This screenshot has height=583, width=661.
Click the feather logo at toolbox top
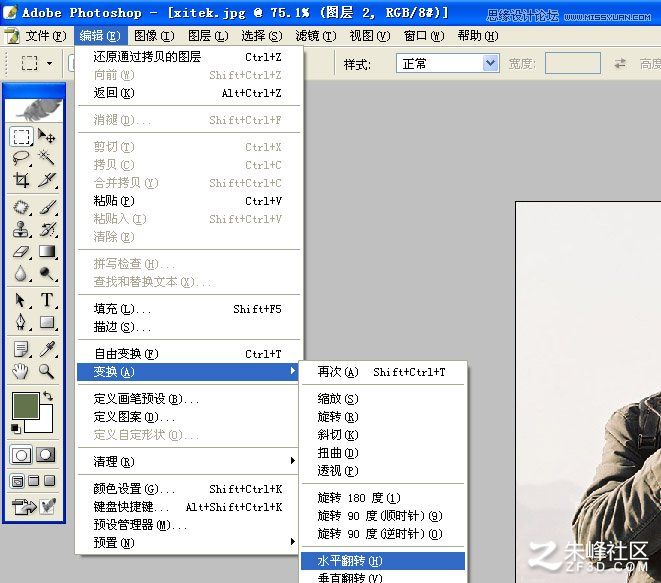[x=35, y=110]
